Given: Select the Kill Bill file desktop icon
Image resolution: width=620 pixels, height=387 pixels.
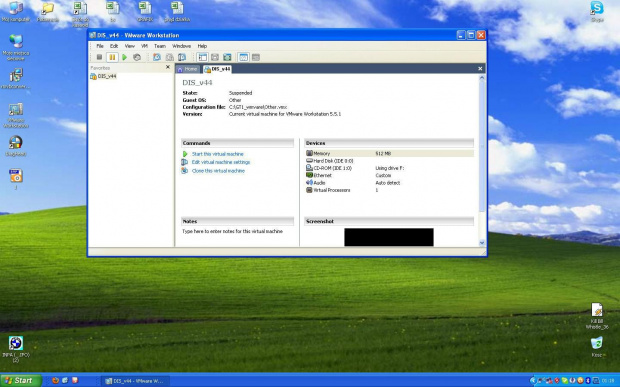Looking at the screenshot, I should [597, 316].
